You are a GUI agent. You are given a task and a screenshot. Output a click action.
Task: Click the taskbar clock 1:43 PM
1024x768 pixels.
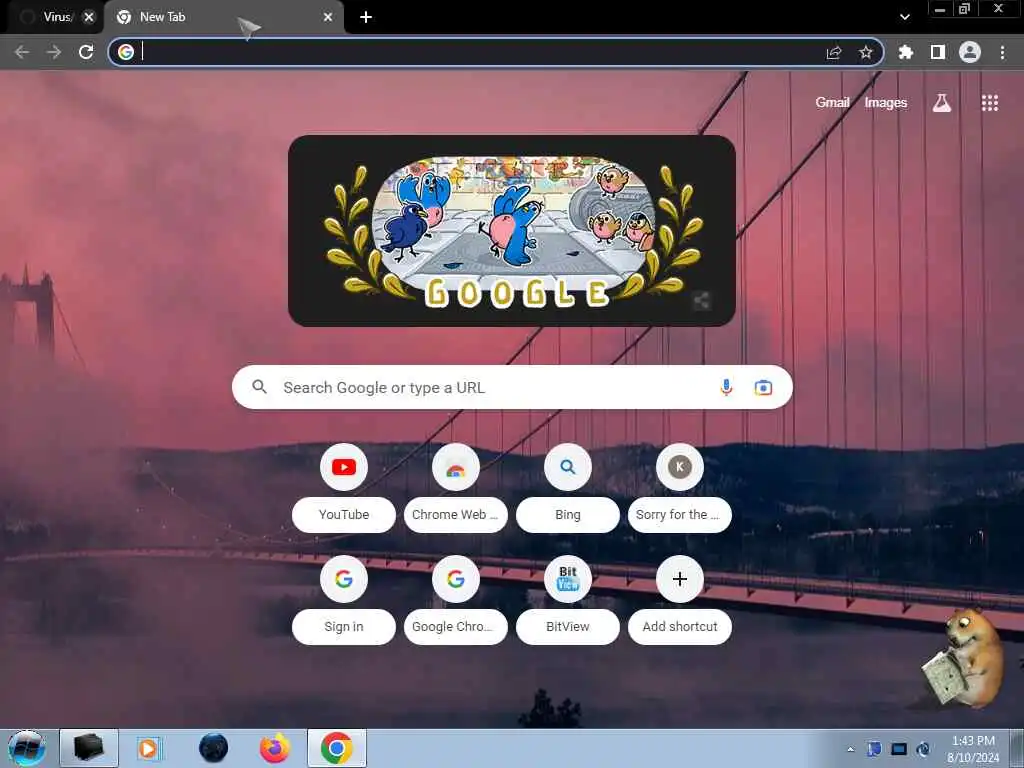point(973,748)
